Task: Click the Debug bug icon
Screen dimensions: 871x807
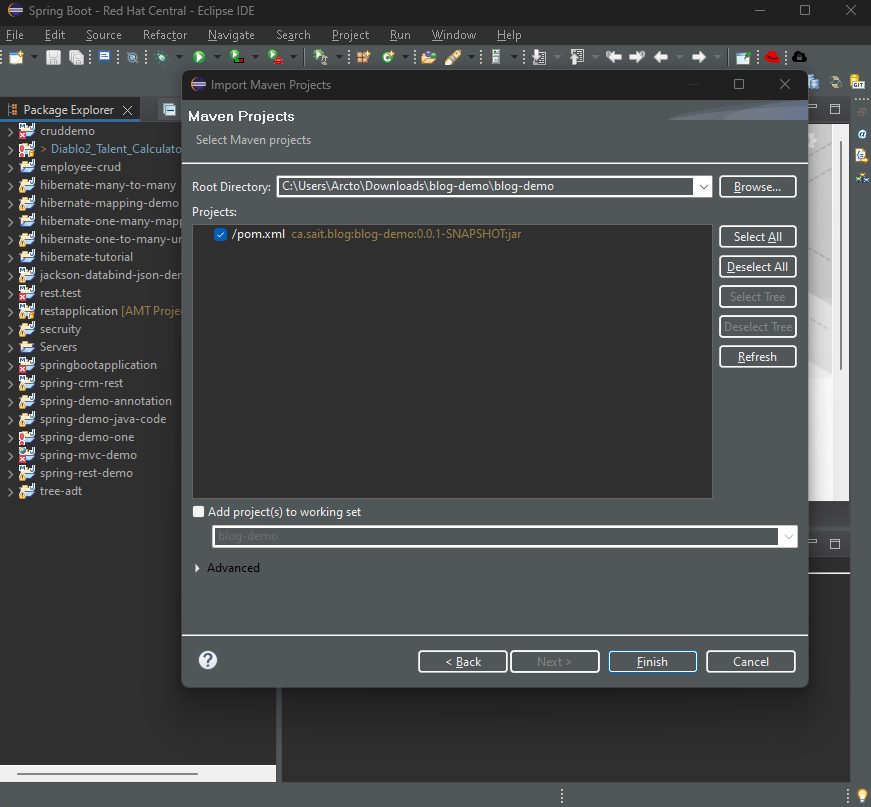Action: [162, 57]
